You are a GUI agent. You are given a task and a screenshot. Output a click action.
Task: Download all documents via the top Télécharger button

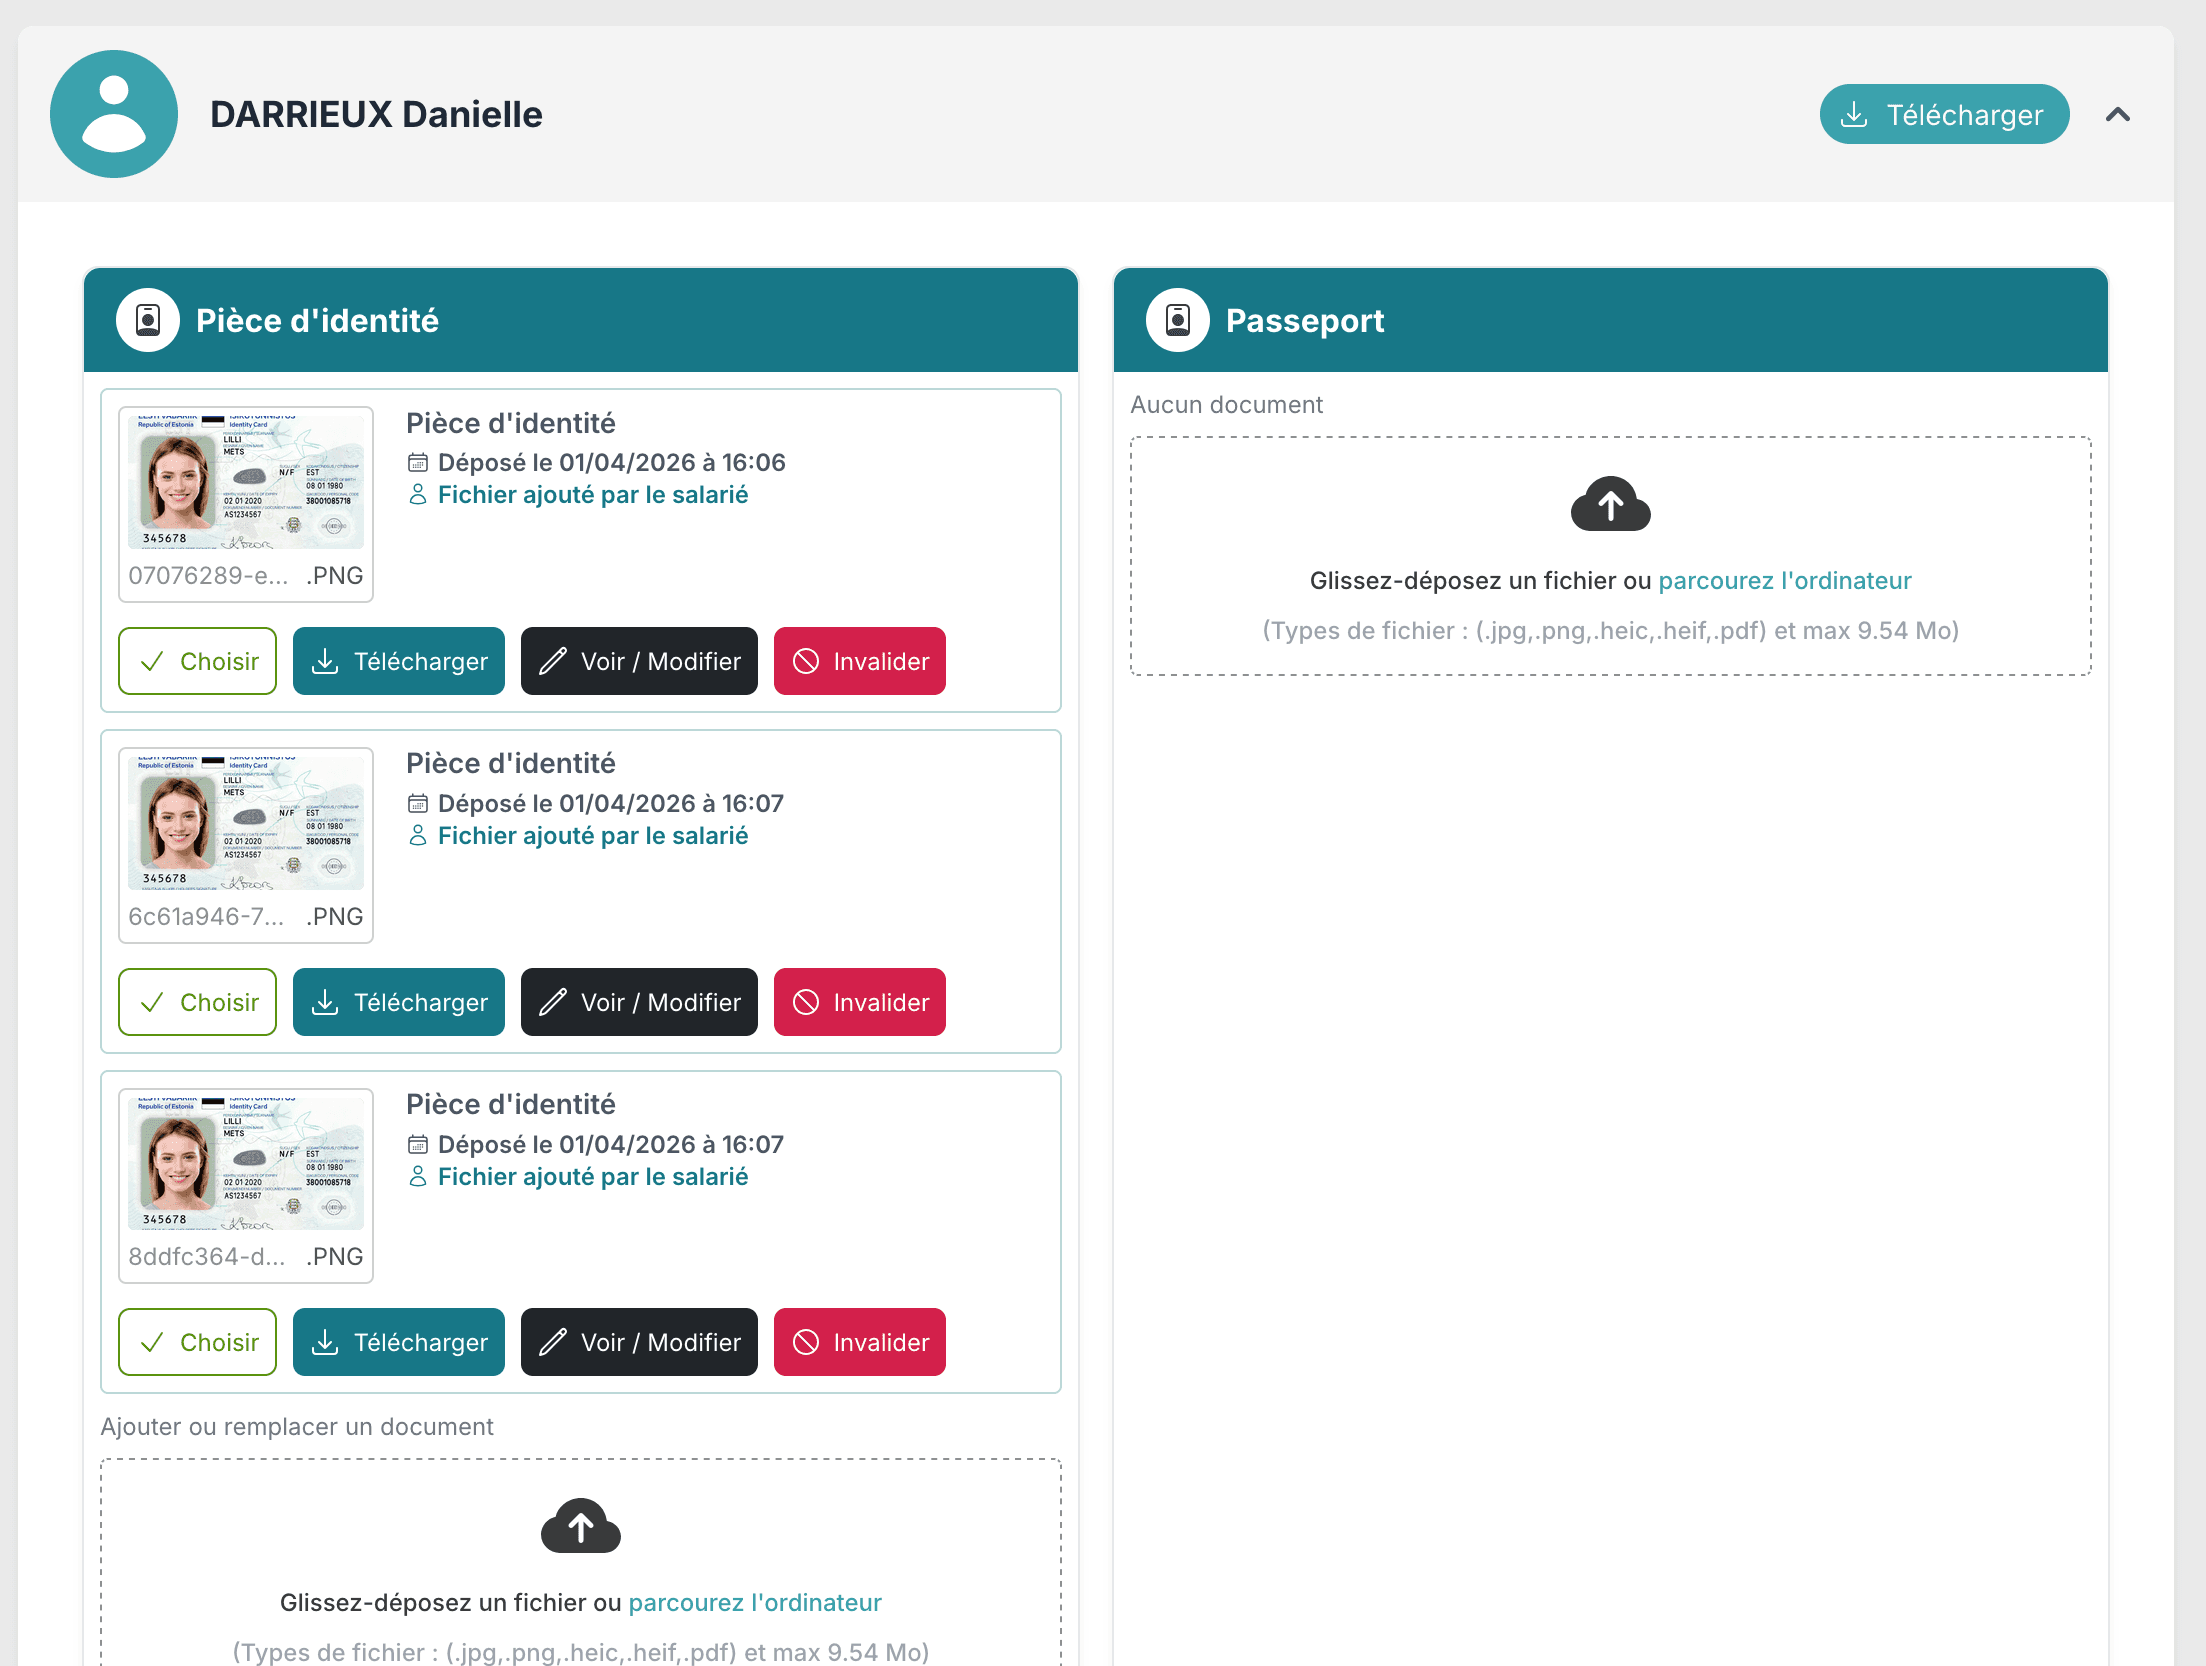[x=1943, y=114]
